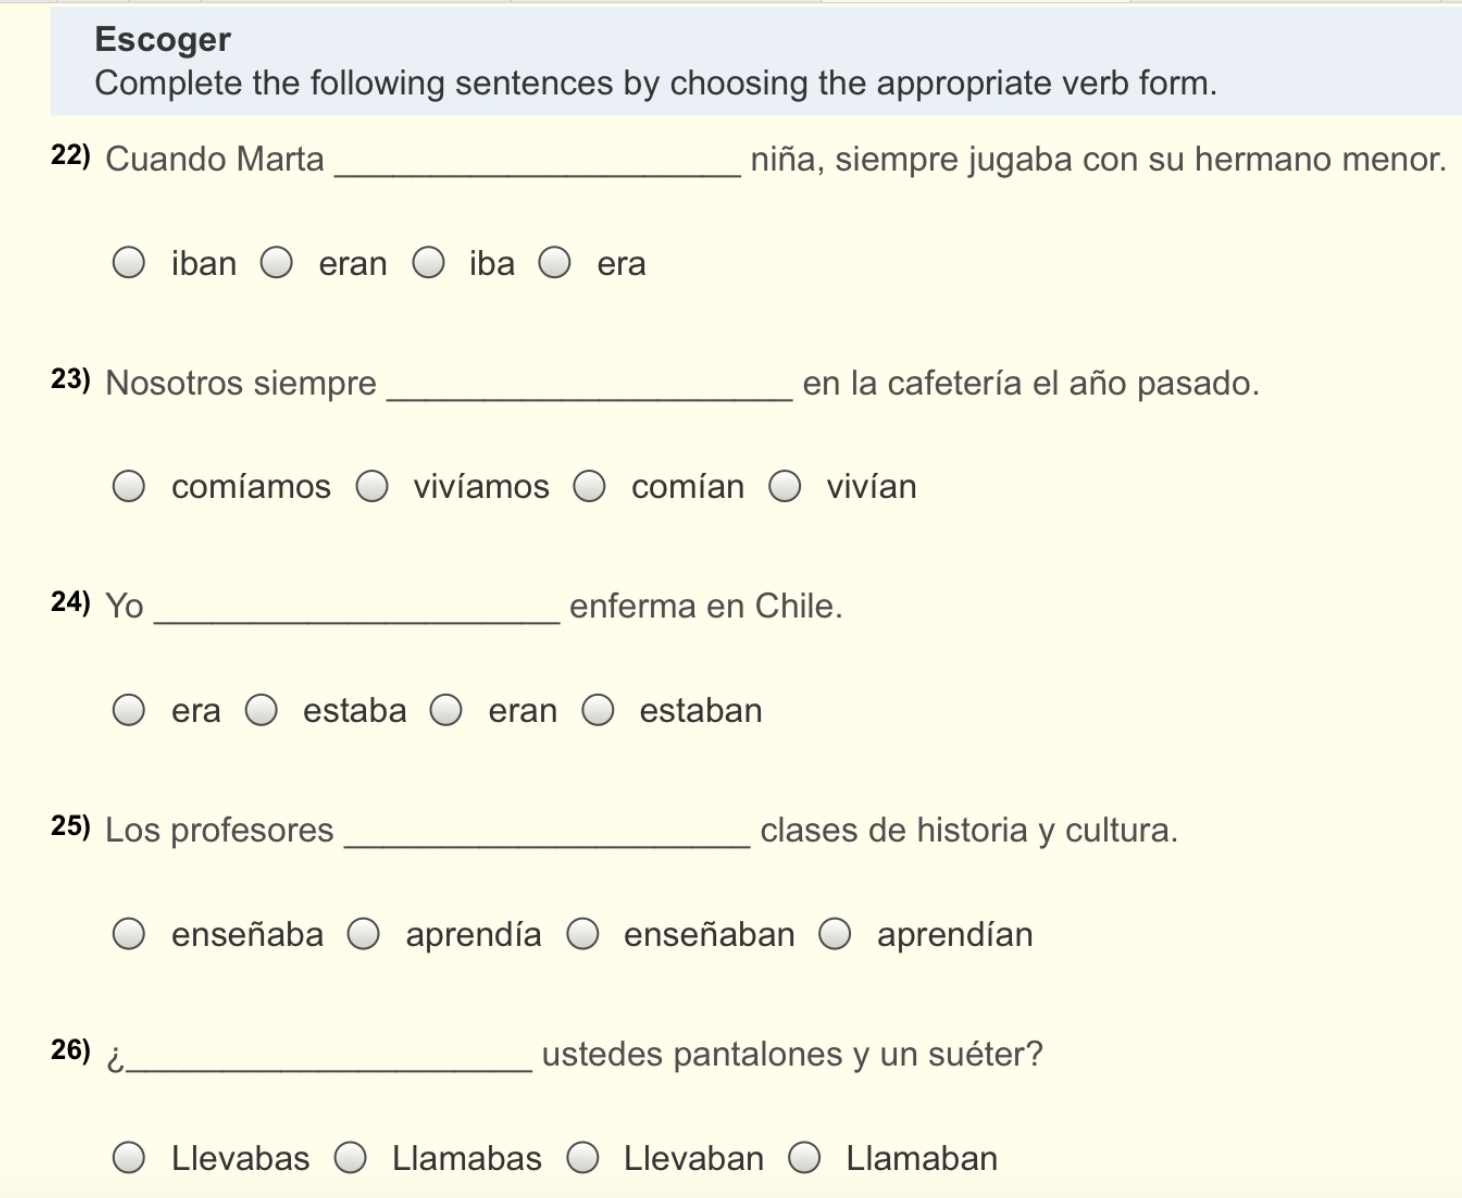The width and height of the screenshot is (1462, 1198).
Task: Choose 'enseñaba' radio button
Action: tap(128, 935)
